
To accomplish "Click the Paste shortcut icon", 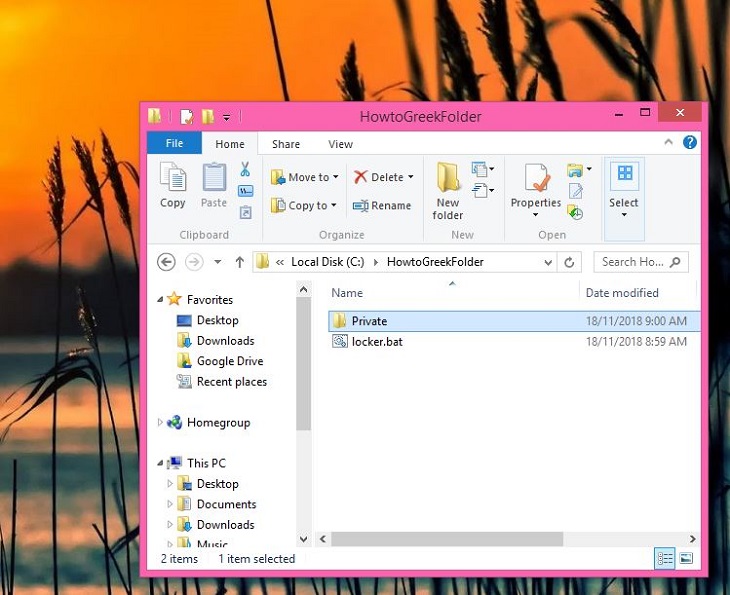I will 245,213.
